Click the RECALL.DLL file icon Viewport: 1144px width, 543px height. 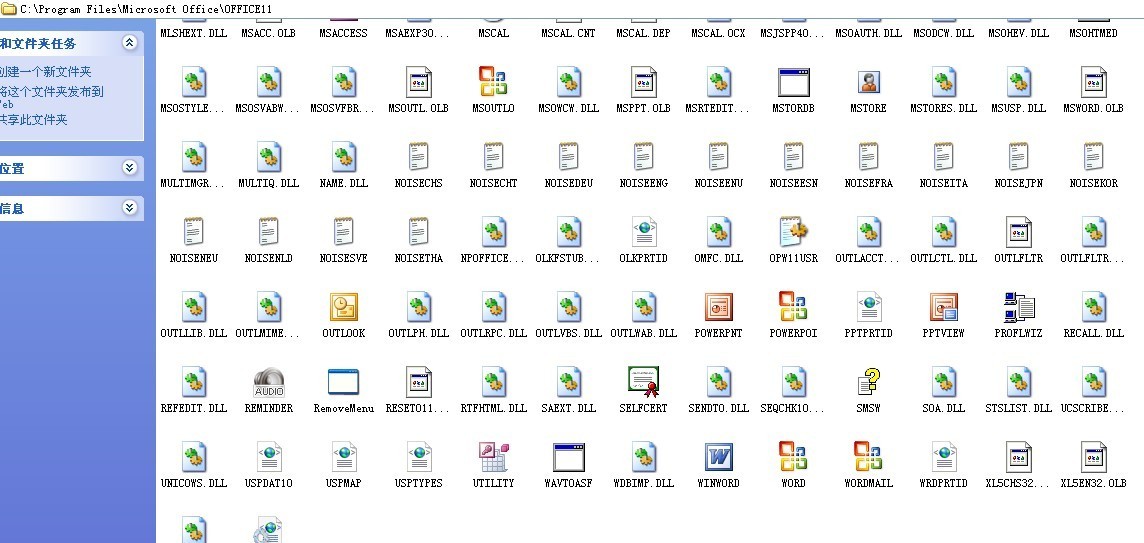point(1093,307)
